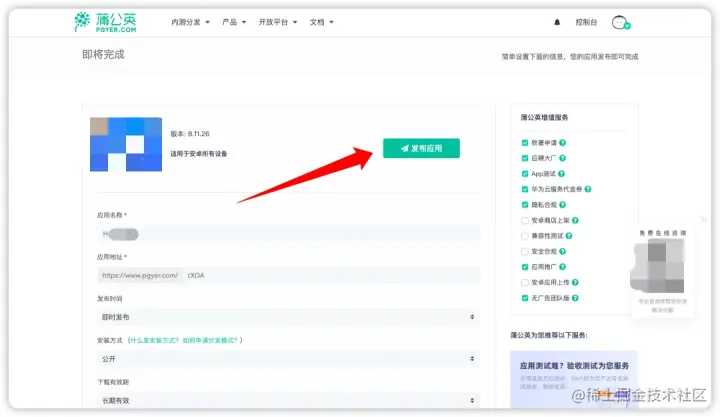Open the 发布时间 dropdown showing 即时发布
The image size is (720, 417).
288,317
